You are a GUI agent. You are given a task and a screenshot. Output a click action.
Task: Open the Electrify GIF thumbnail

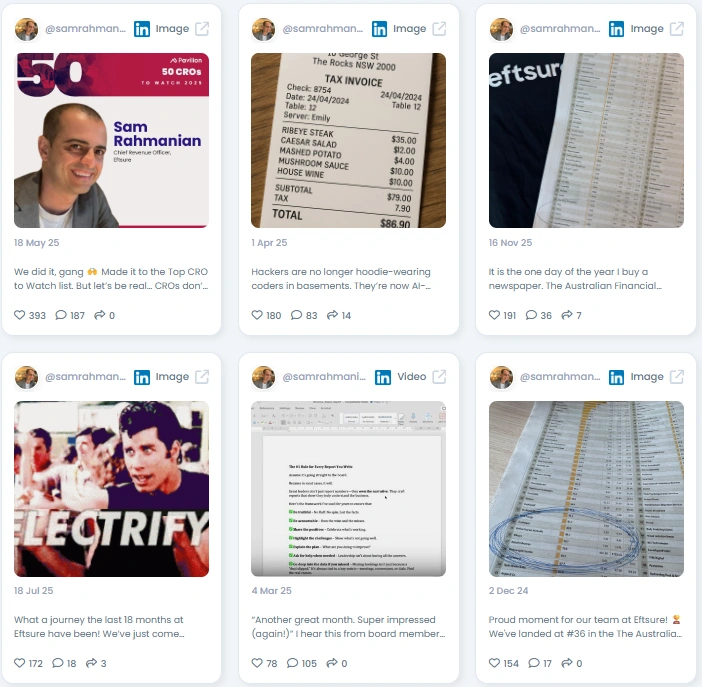coord(111,489)
